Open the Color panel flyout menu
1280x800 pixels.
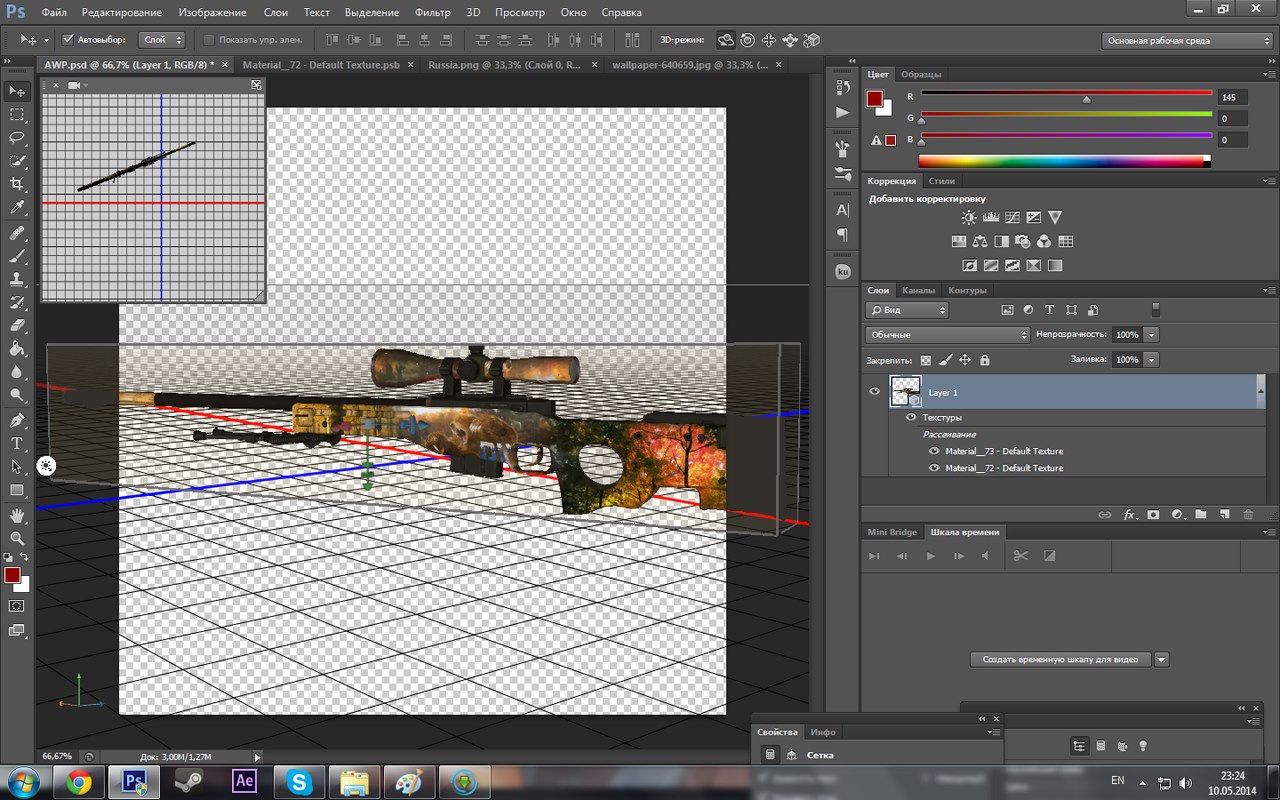pyautogui.click(x=1269, y=75)
